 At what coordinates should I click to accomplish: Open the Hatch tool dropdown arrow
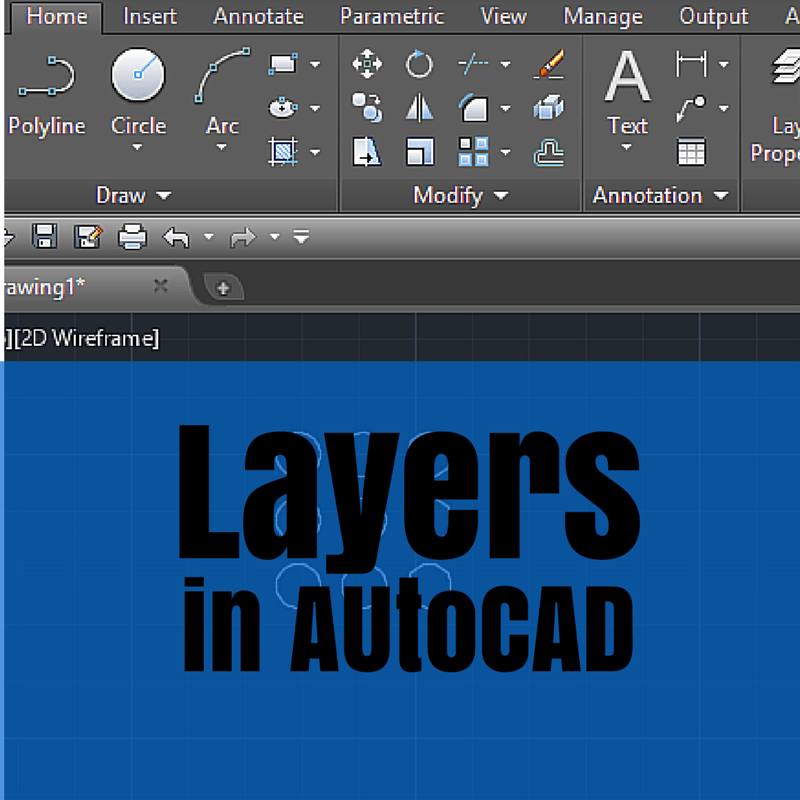pyautogui.click(x=315, y=152)
